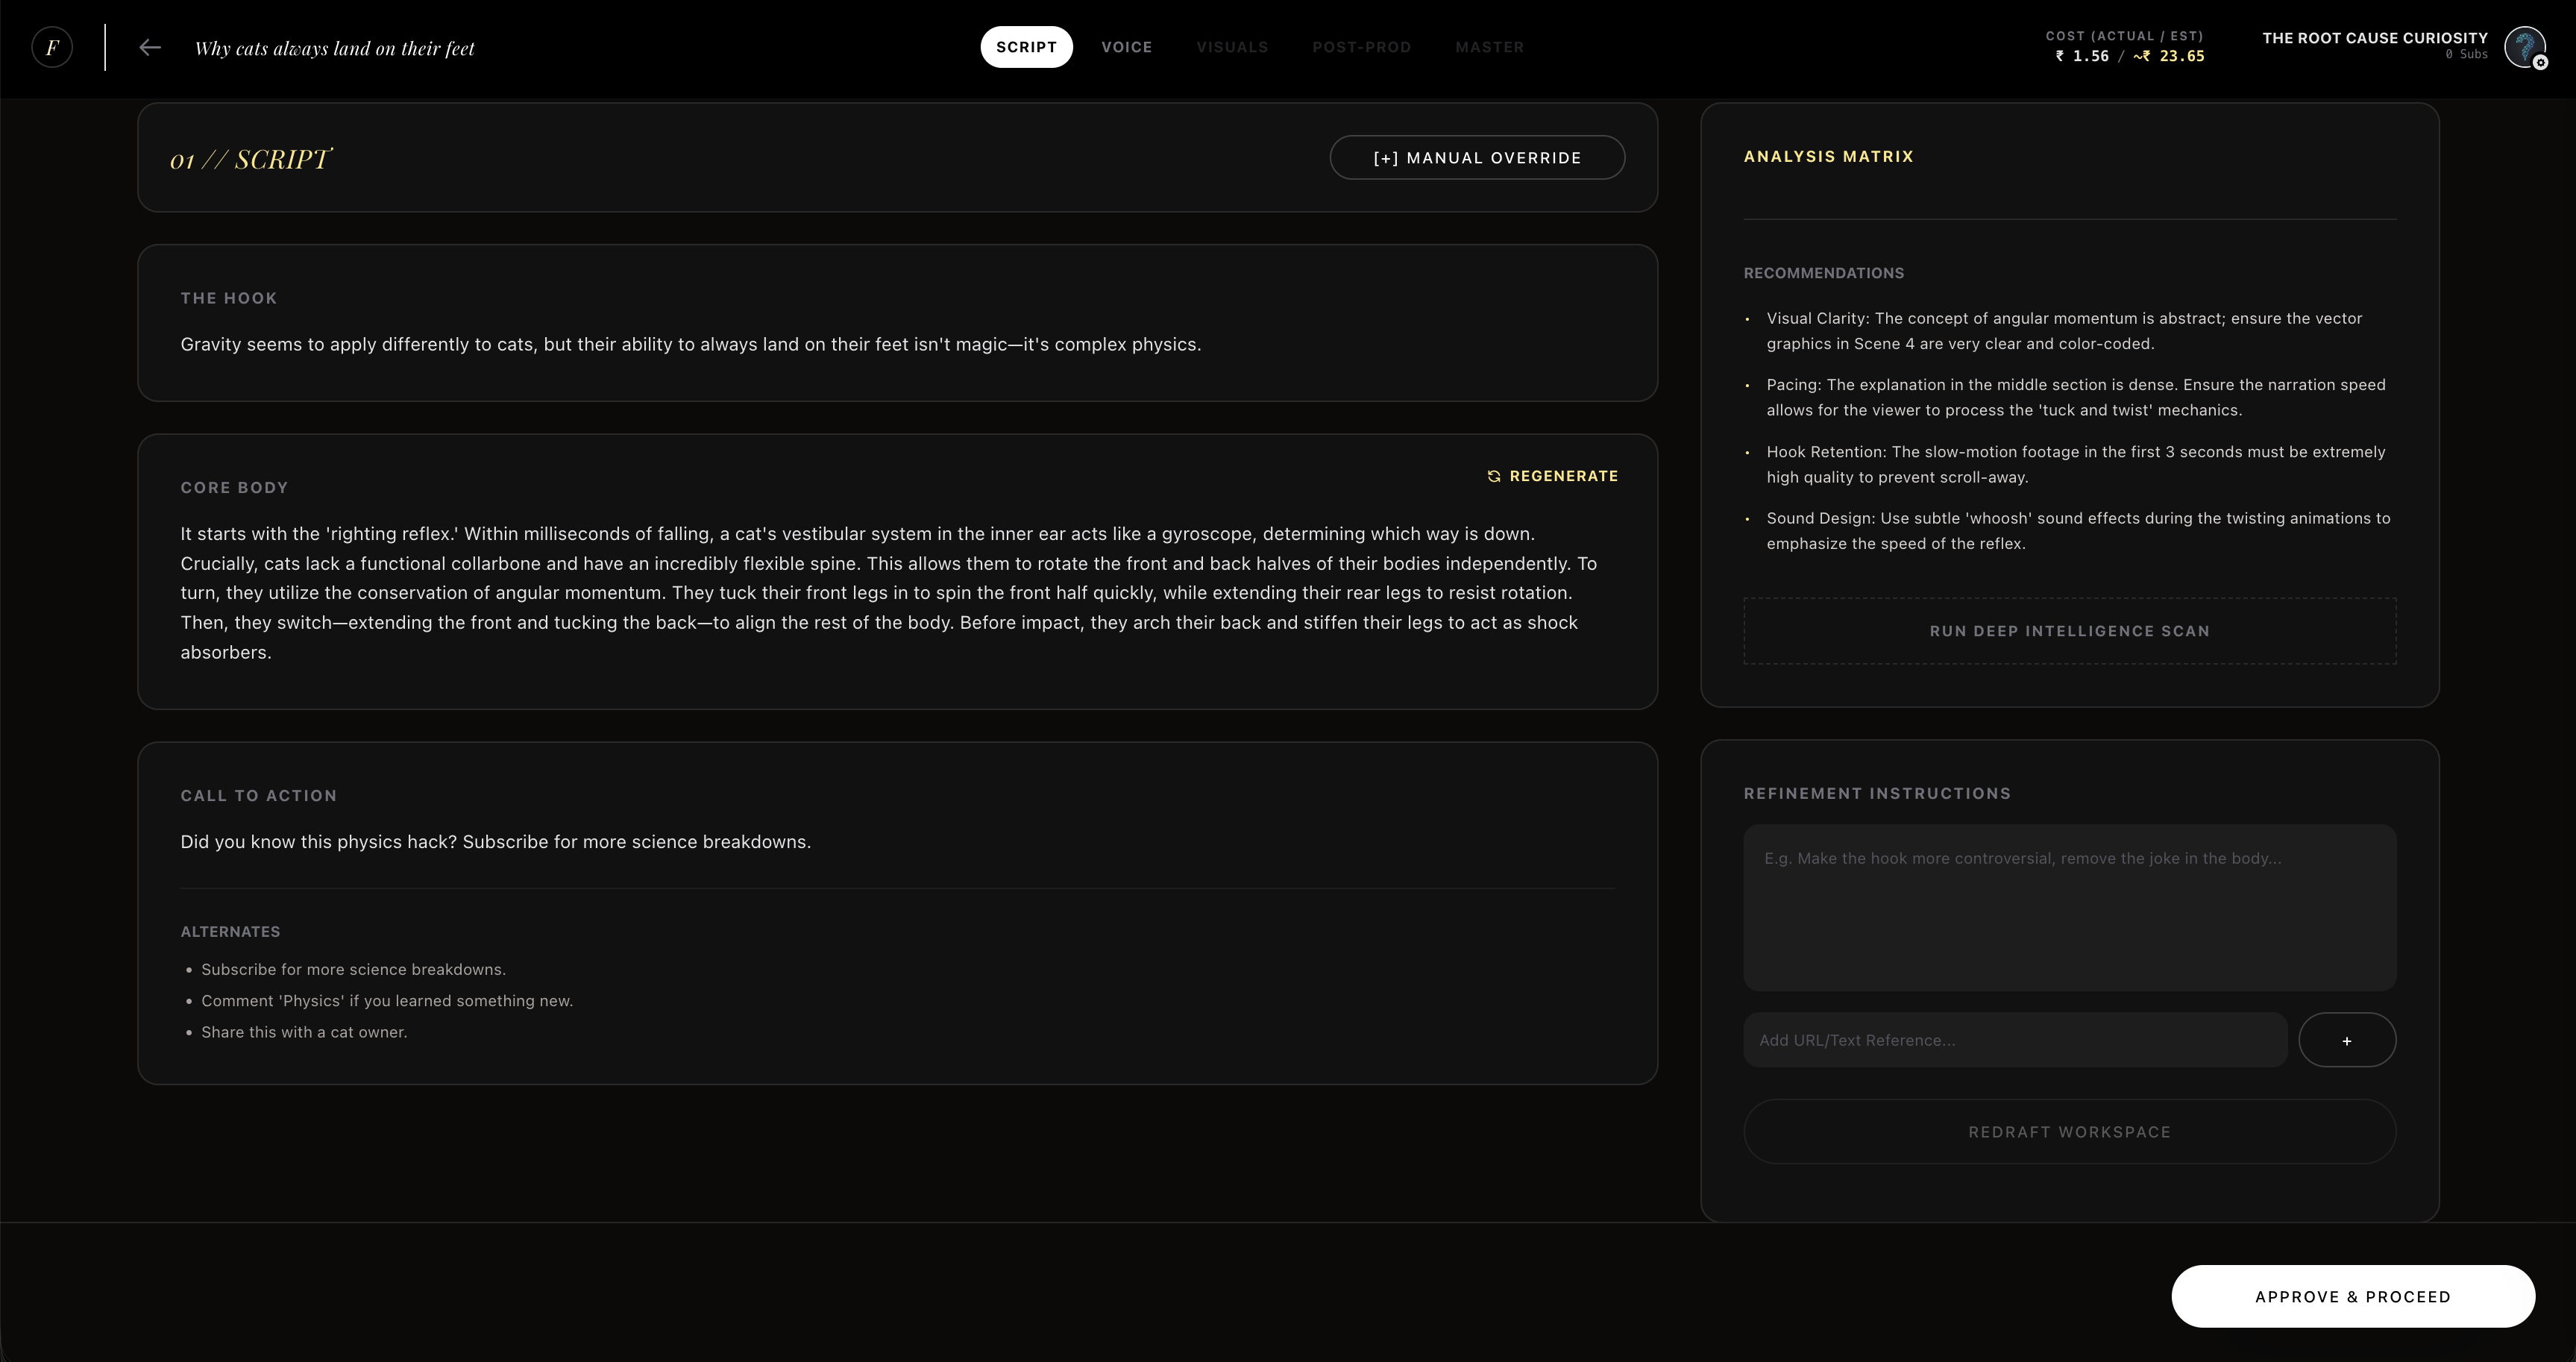Image resolution: width=2576 pixels, height=1362 pixels.
Task: Open the channel profile avatar
Action: (2522, 46)
